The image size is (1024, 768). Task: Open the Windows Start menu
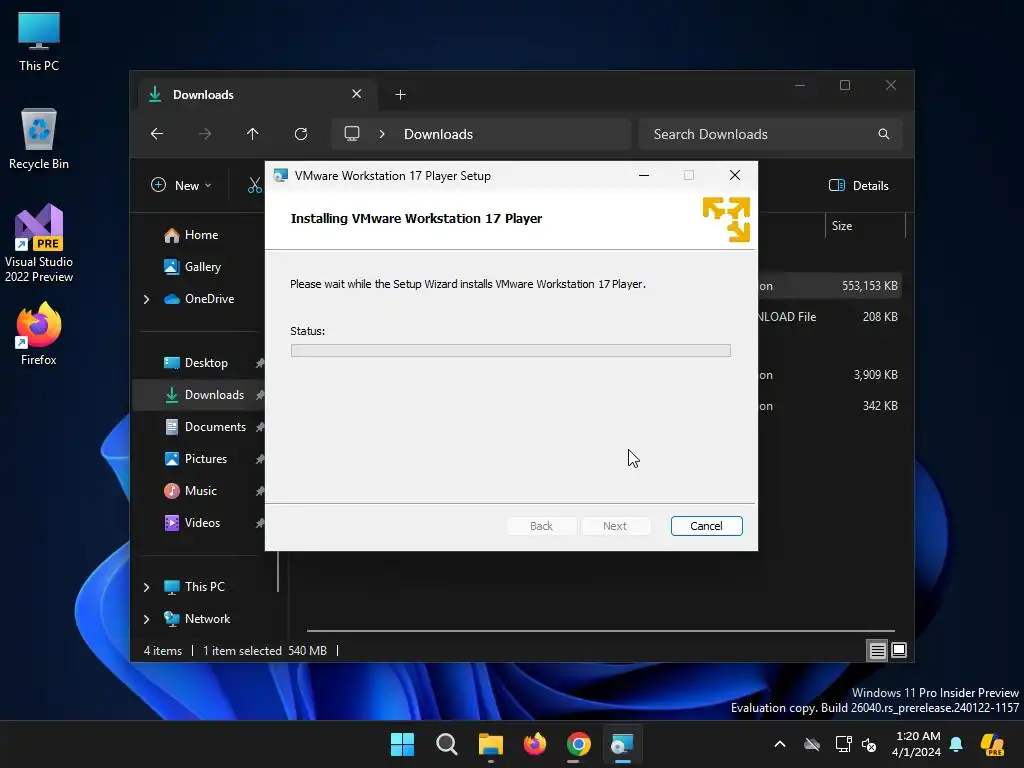click(x=402, y=744)
